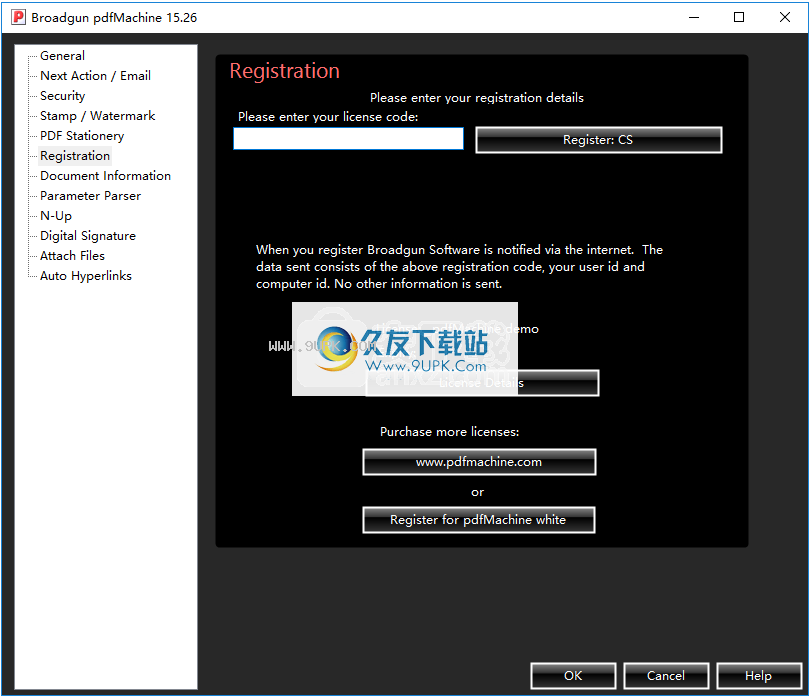
Task: Open PDF Stationery settings
Action: (x=82, y=136)
